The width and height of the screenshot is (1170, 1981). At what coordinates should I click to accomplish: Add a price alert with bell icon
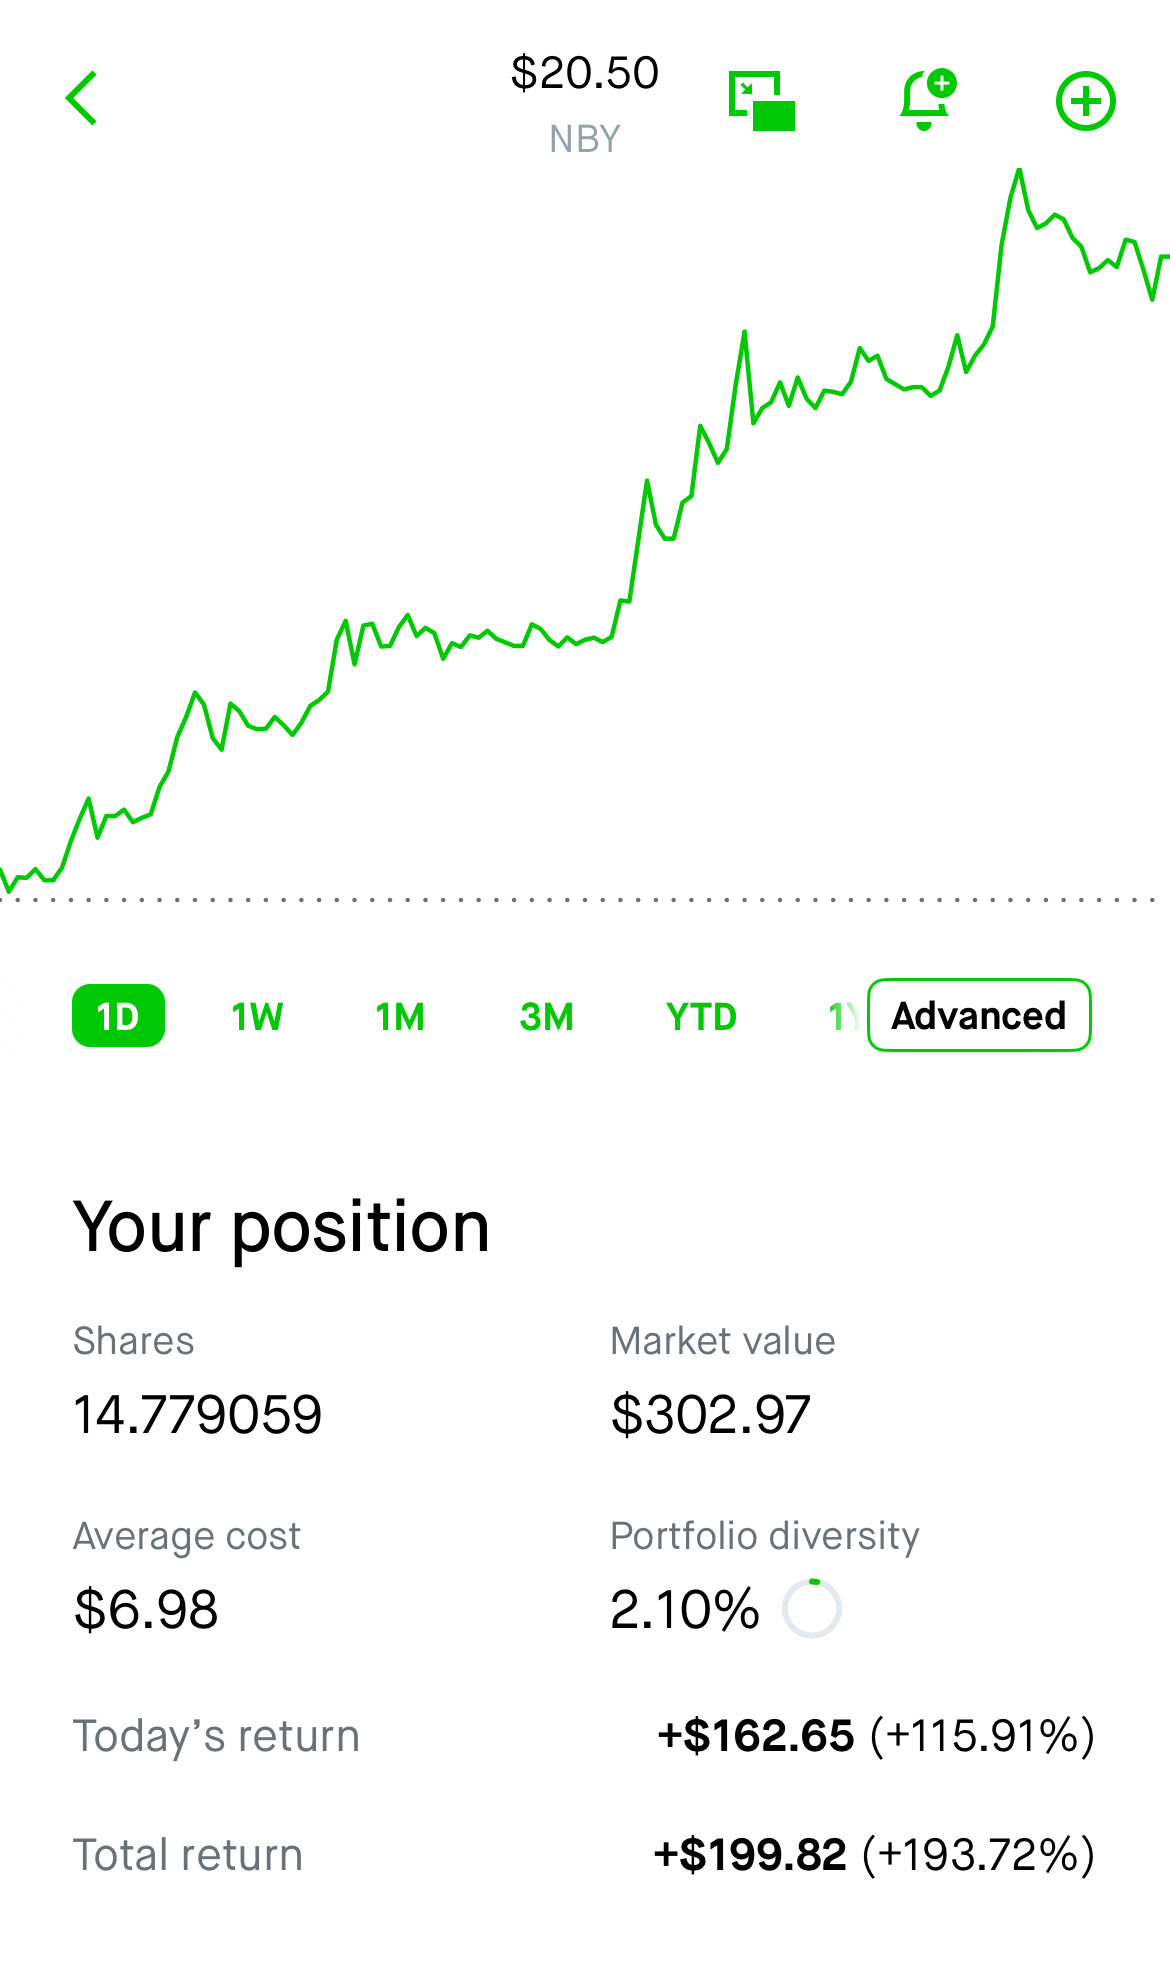[928, 99]
